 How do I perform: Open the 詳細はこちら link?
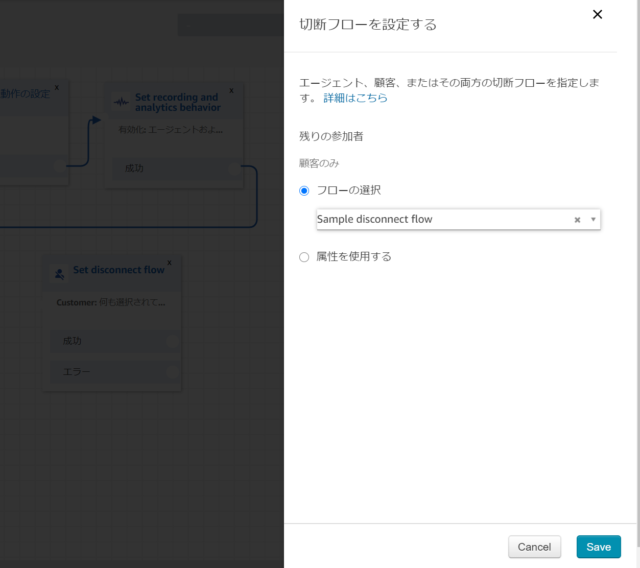(355, 98)
